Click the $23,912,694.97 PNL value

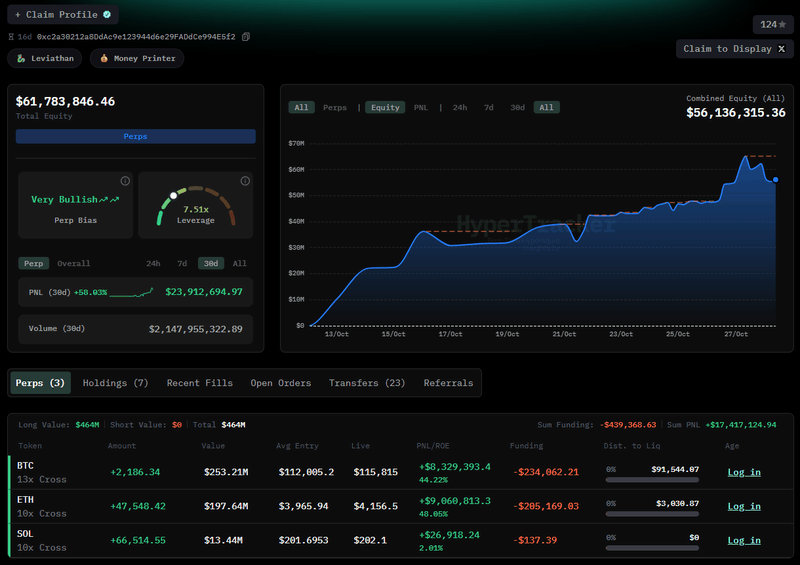pos(204,292)
